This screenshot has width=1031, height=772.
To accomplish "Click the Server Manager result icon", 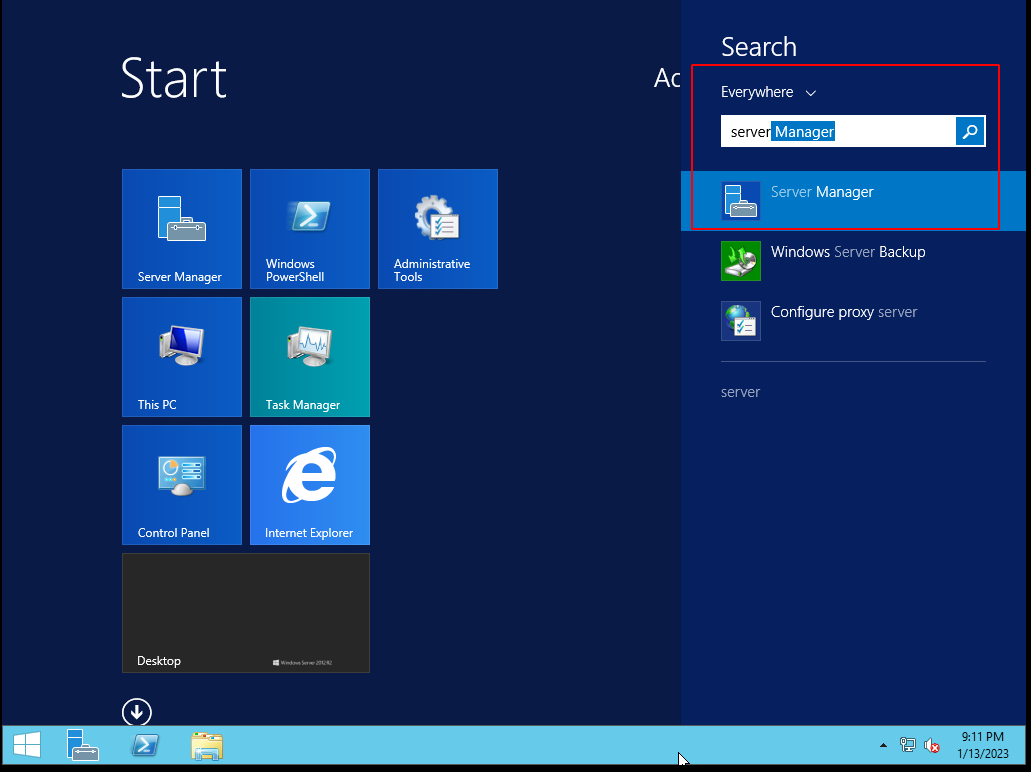I will point(741,201).
